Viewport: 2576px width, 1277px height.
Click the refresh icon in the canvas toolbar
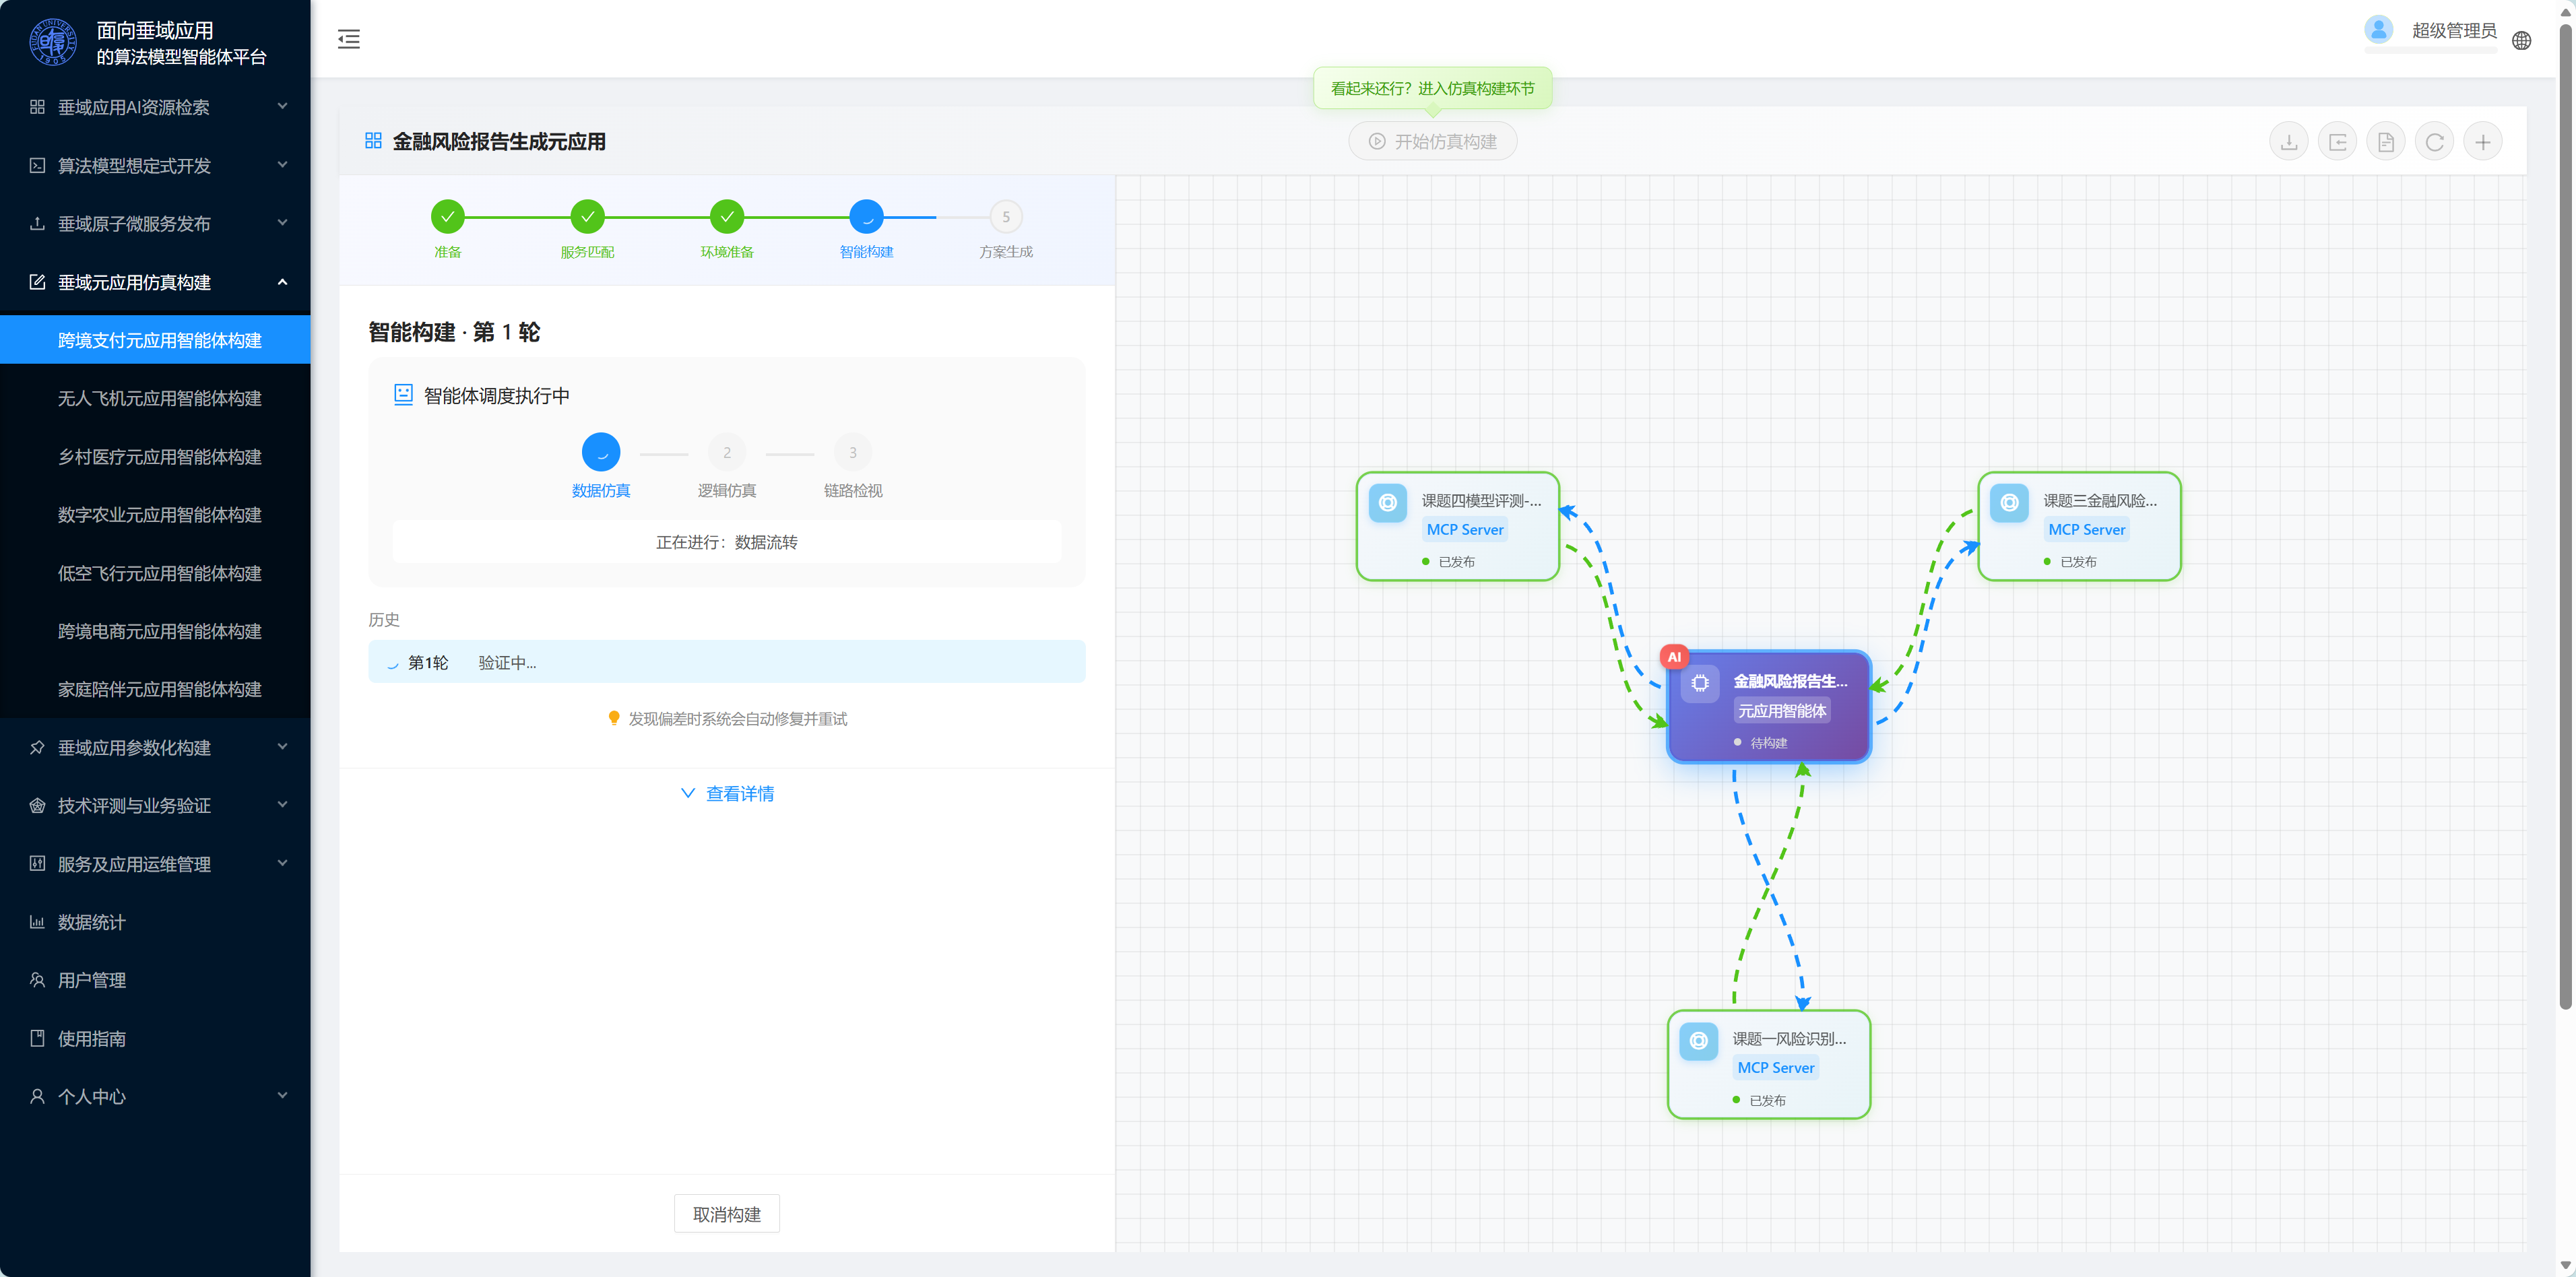click(x=2434, y=142)
